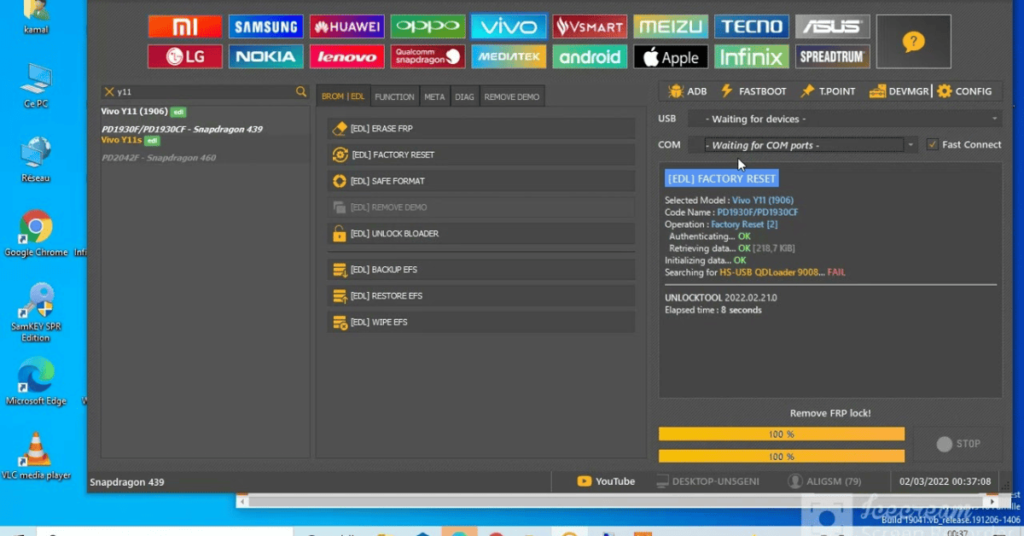Image resolution: width=1024 pixels, height=536 pixels.
Task: Click Snapdragon 439 status bar text
Action: click(127, 482)
